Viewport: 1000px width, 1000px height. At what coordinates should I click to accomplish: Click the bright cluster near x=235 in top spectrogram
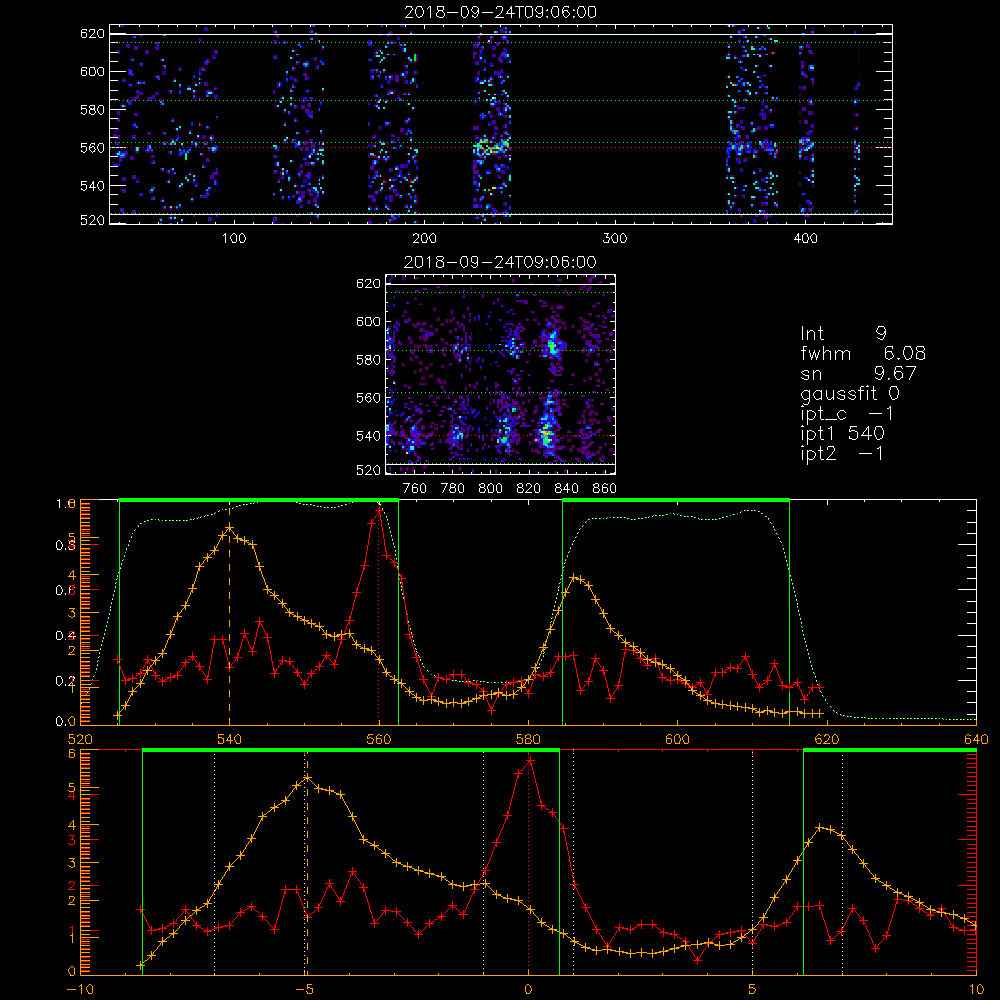click(491, 148)
